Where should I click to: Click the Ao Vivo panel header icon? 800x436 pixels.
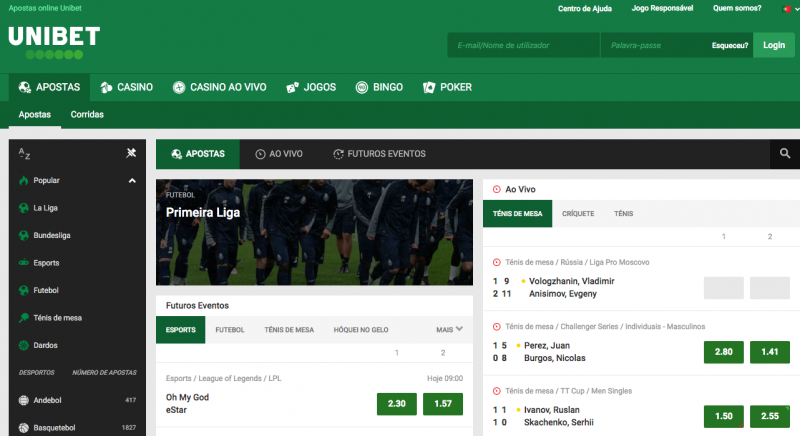point(496,189)
